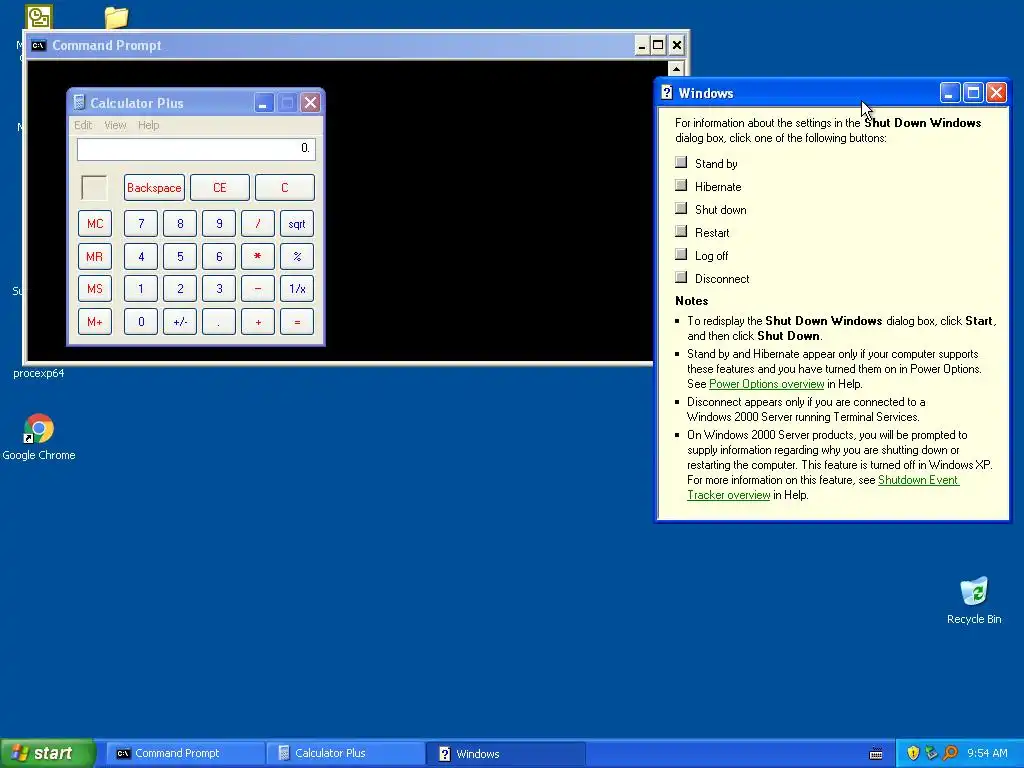Click digit 1 on the calculator

tap(141, 289)
